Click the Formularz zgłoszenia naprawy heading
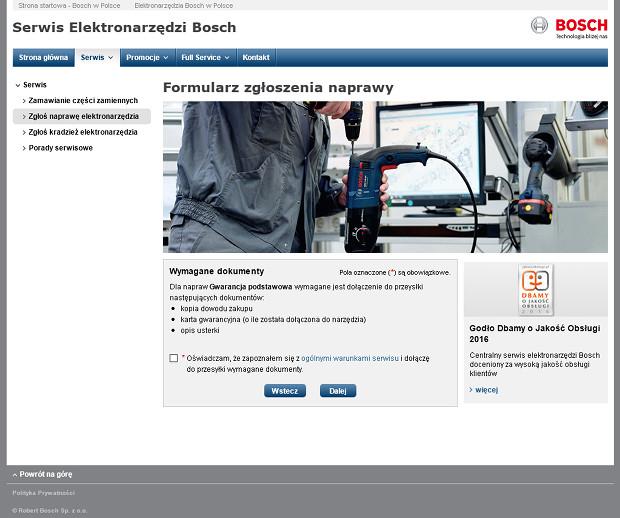Image resolution: width=620 pixels, height=518 pixels. tap(278, 87)
